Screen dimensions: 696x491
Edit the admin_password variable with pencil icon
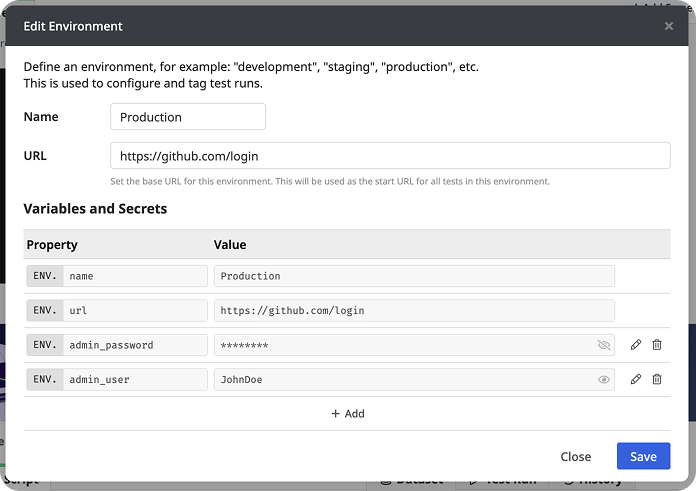(x=636, y=345)
